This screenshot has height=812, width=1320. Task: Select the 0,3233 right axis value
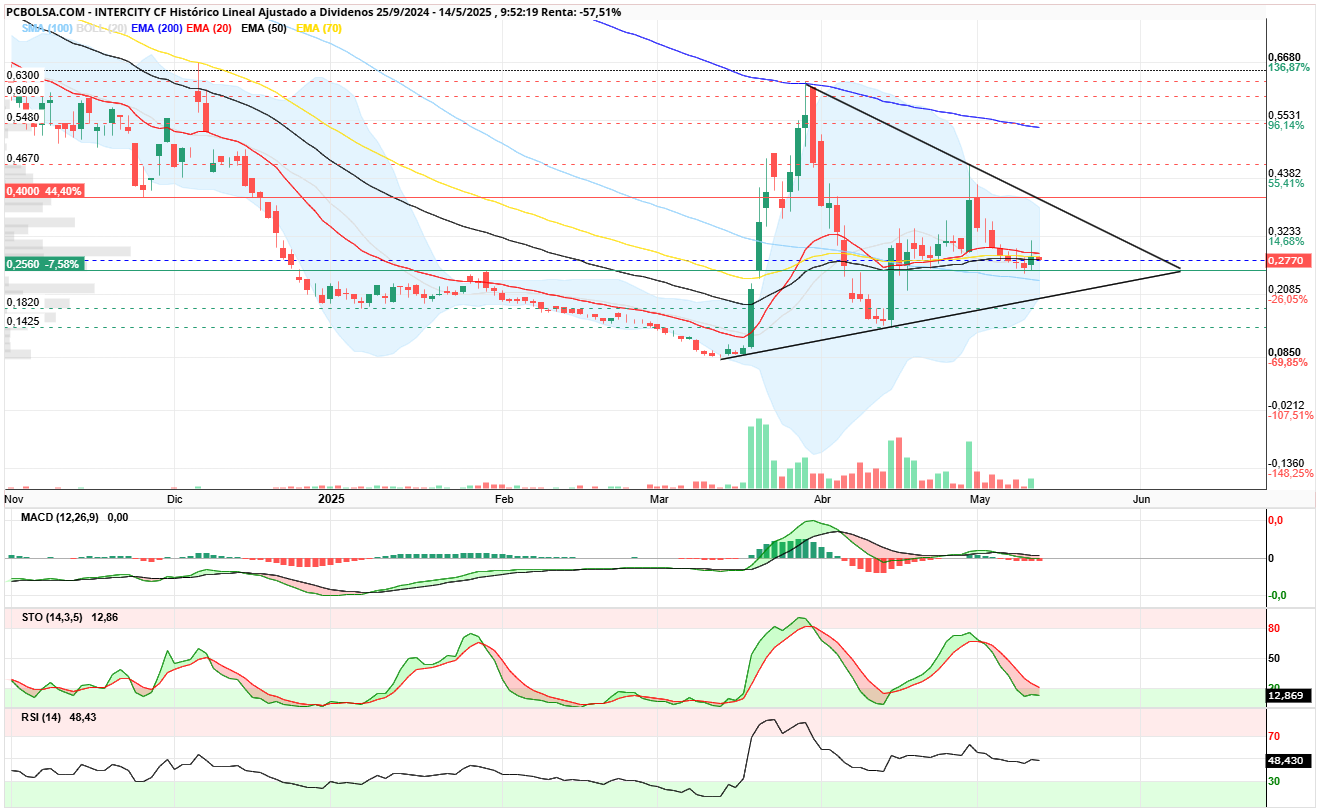1284,230
